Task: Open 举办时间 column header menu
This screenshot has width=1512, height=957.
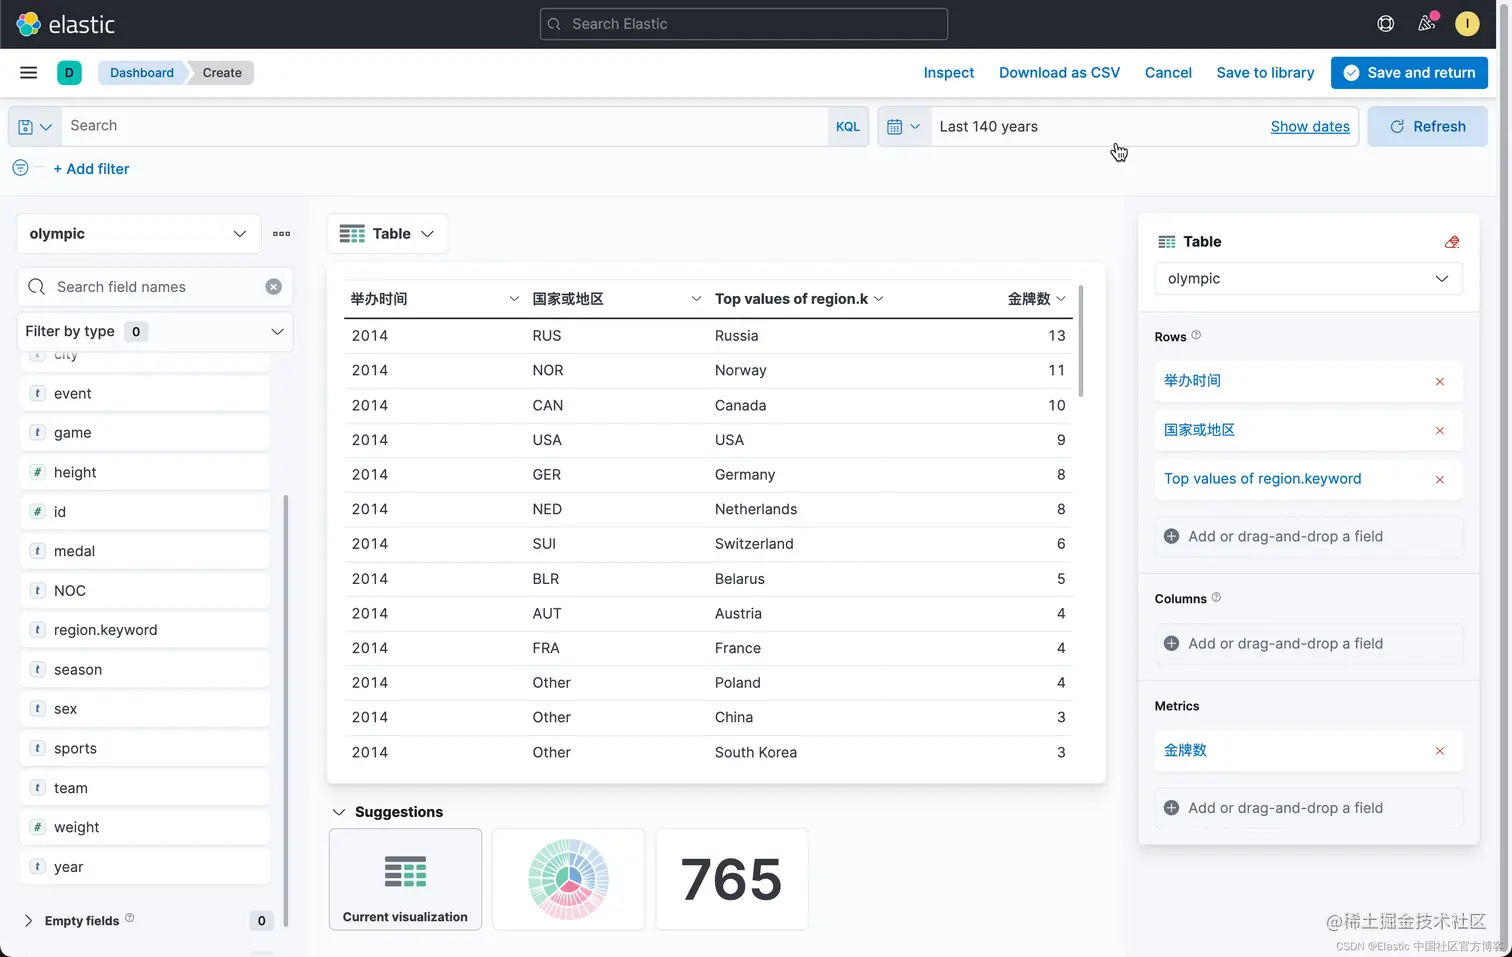Action: pos(514,299)
